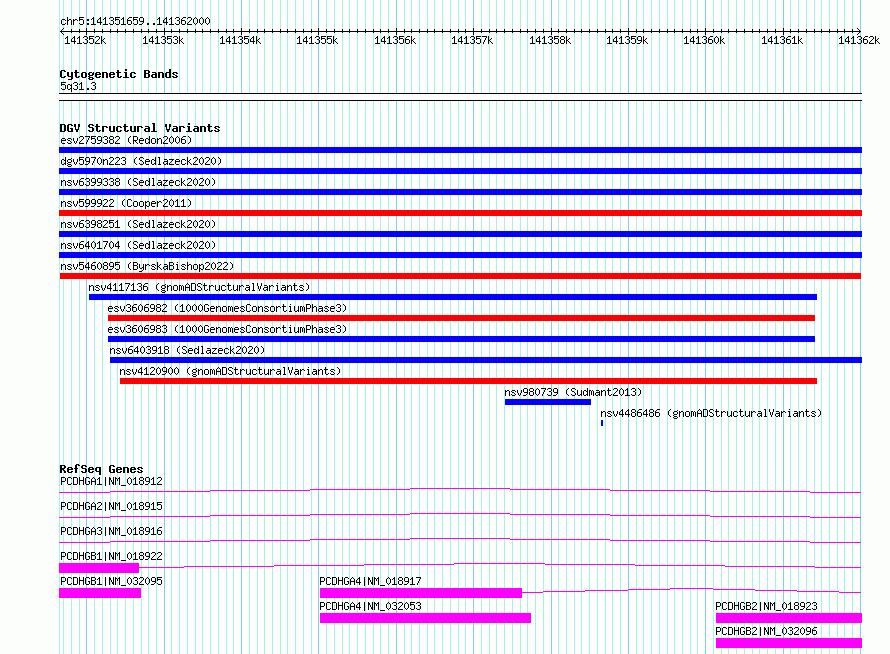Viewport: 890px width, 654px height.
Task: Click the 141353k ruler label
Action: 163,40
